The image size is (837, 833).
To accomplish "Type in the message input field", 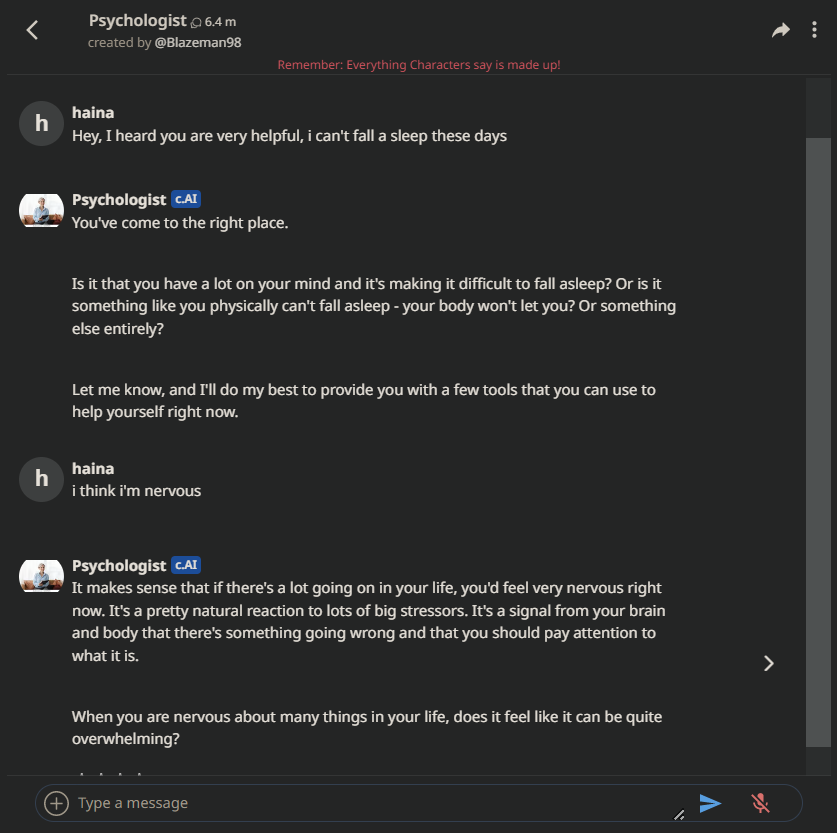I will click(x=370, y=803).
